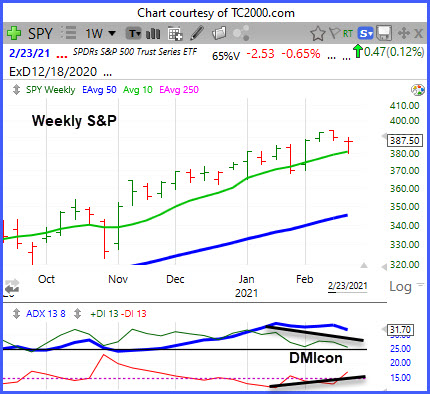430x394 pixels.
Task: Toggle the Log scale button
Action: 400,287
